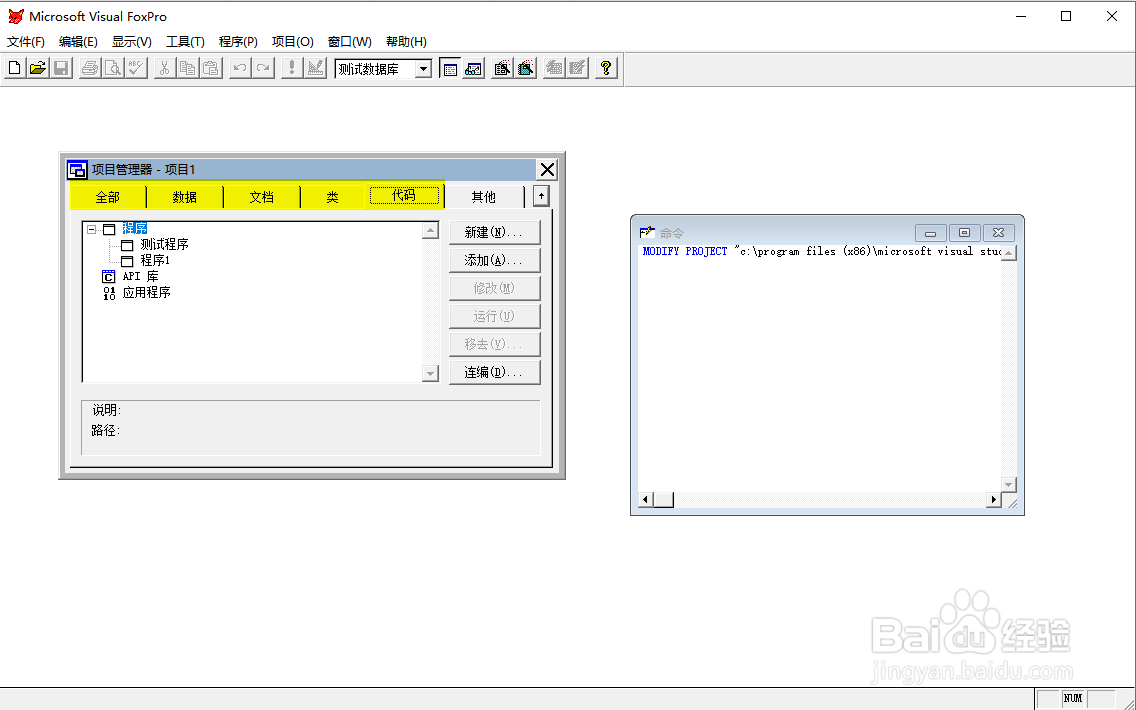Click the New file toolbar icon

click(14, 68)
